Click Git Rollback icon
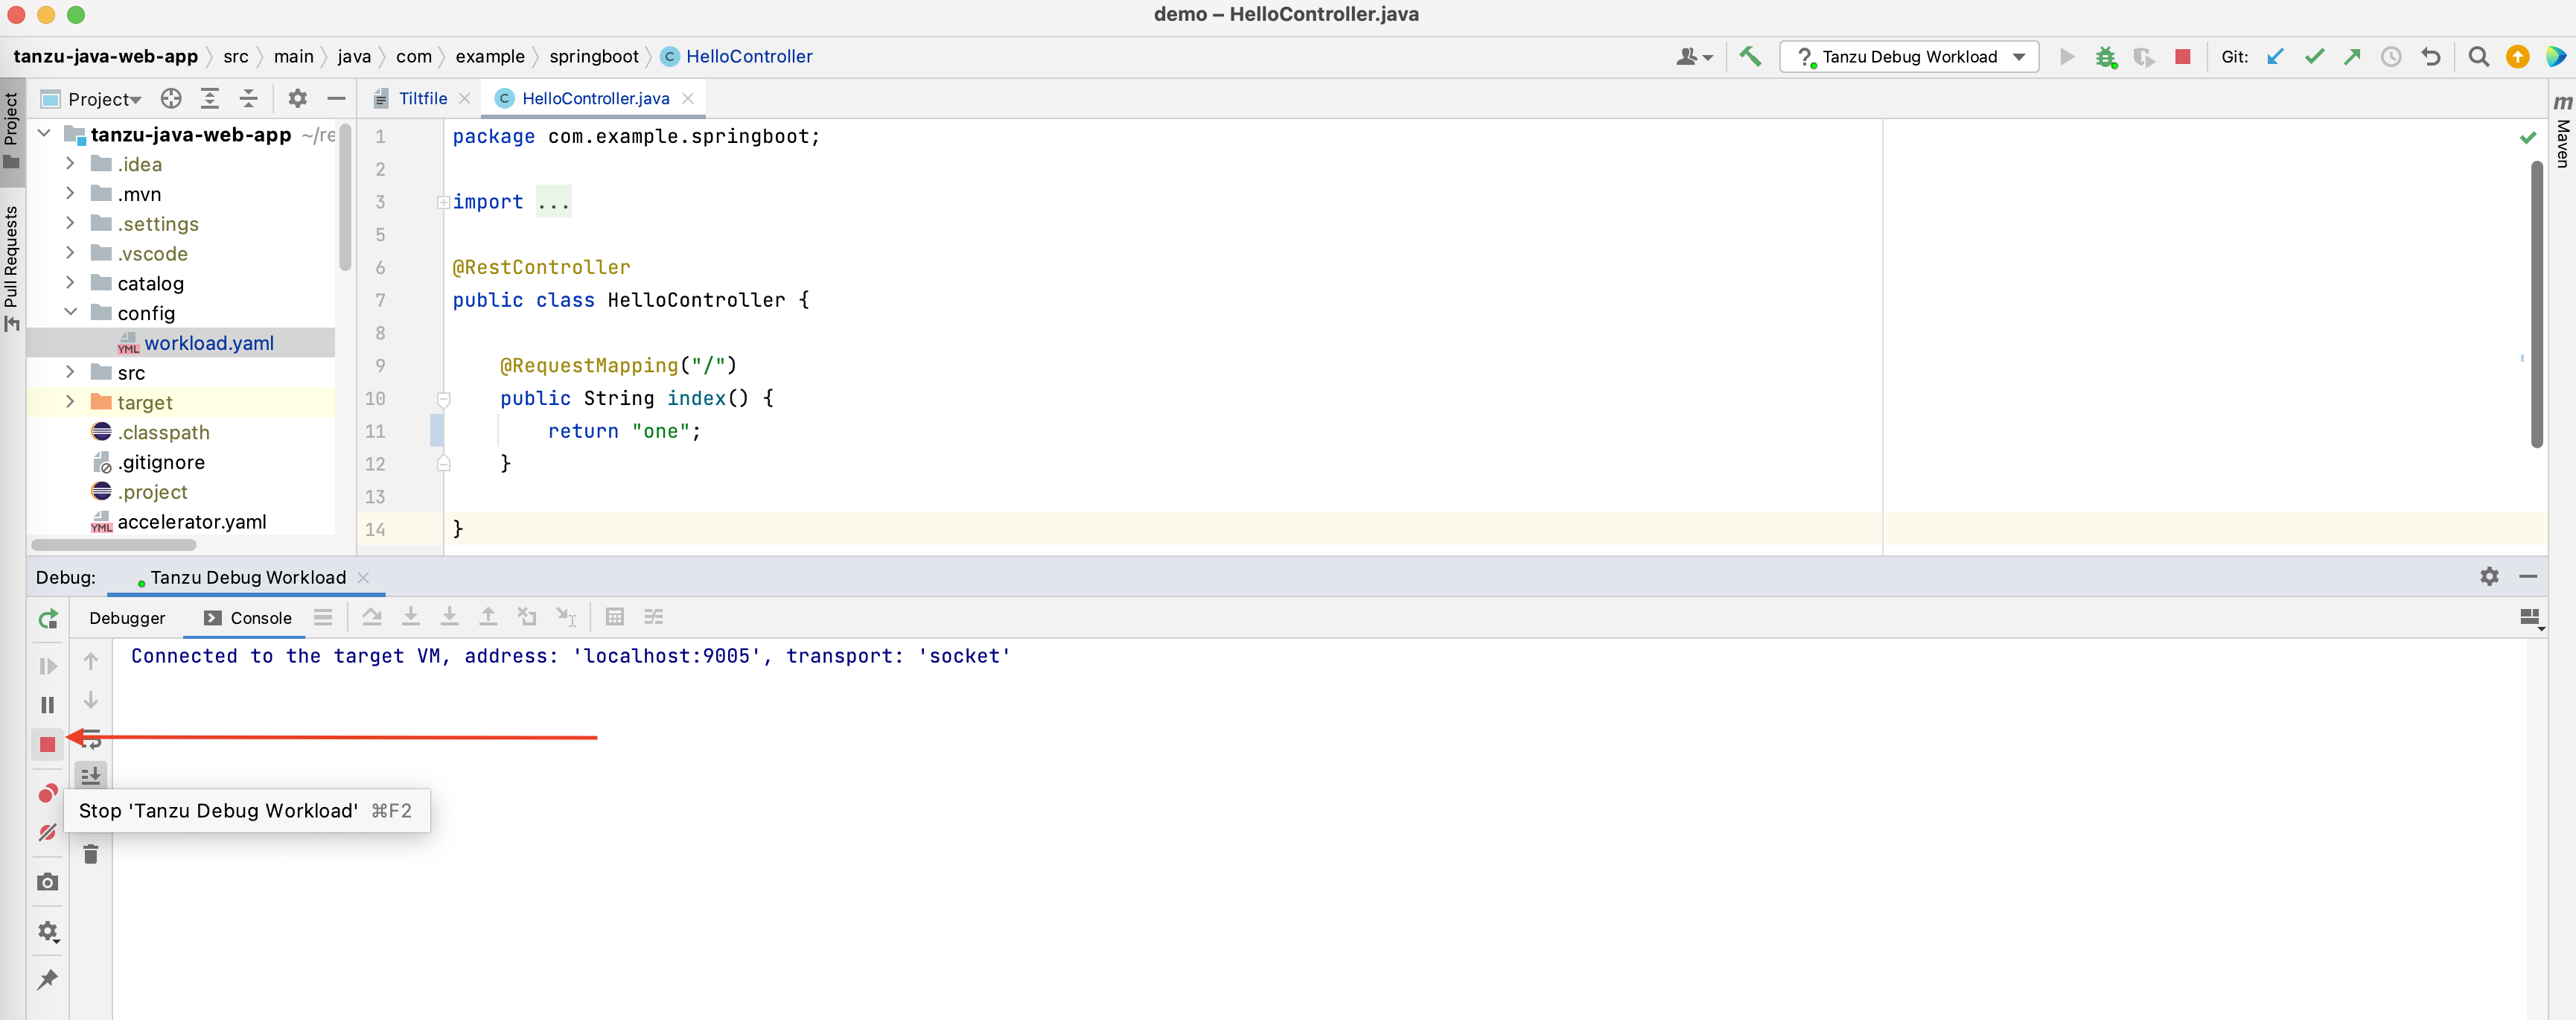The image size is (2576, 1020). click(2431, 57)
